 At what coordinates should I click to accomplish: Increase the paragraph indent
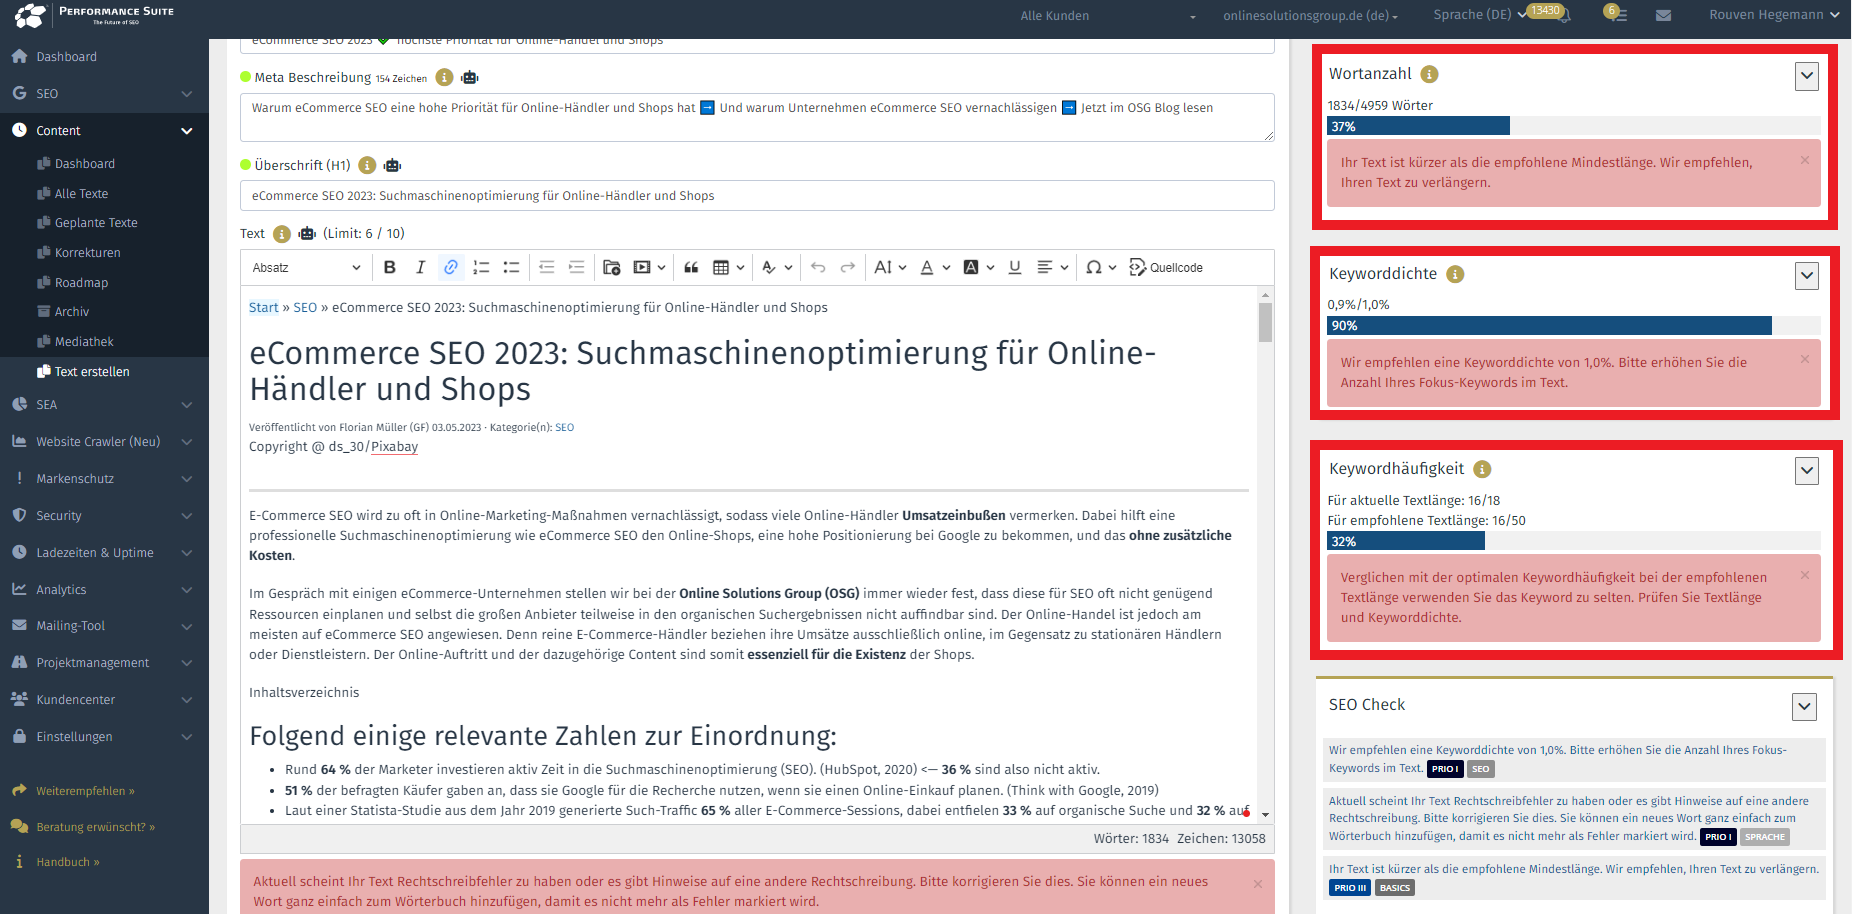click(x=576, y=267)
